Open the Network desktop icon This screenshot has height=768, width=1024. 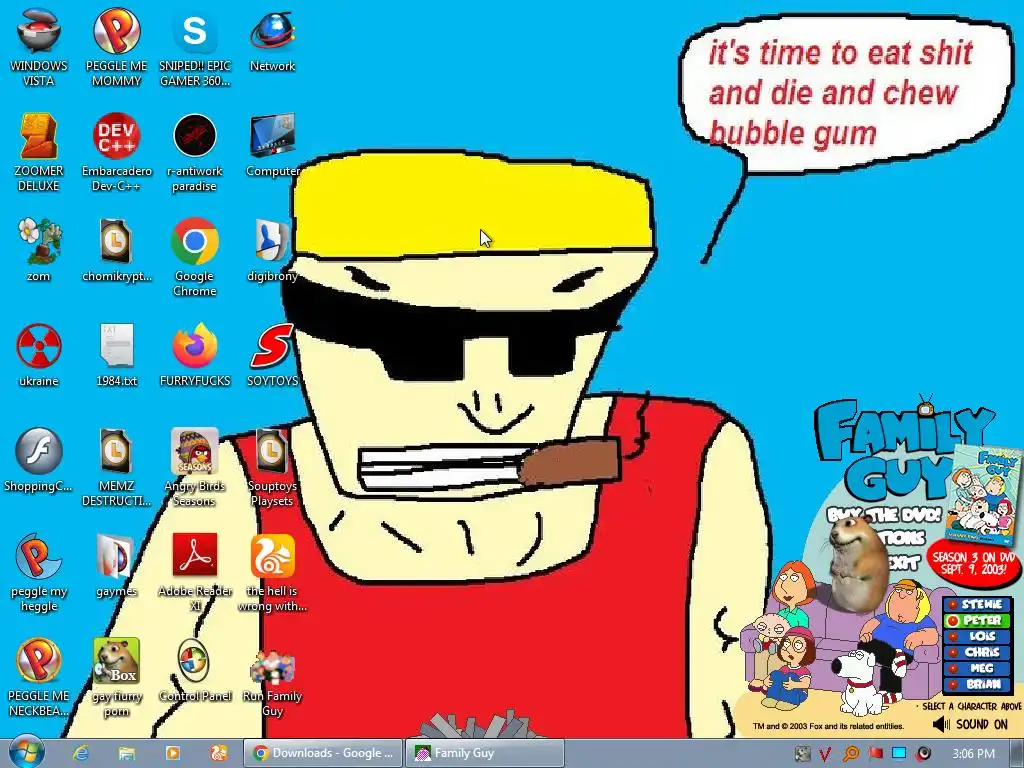tap(272, 39)
